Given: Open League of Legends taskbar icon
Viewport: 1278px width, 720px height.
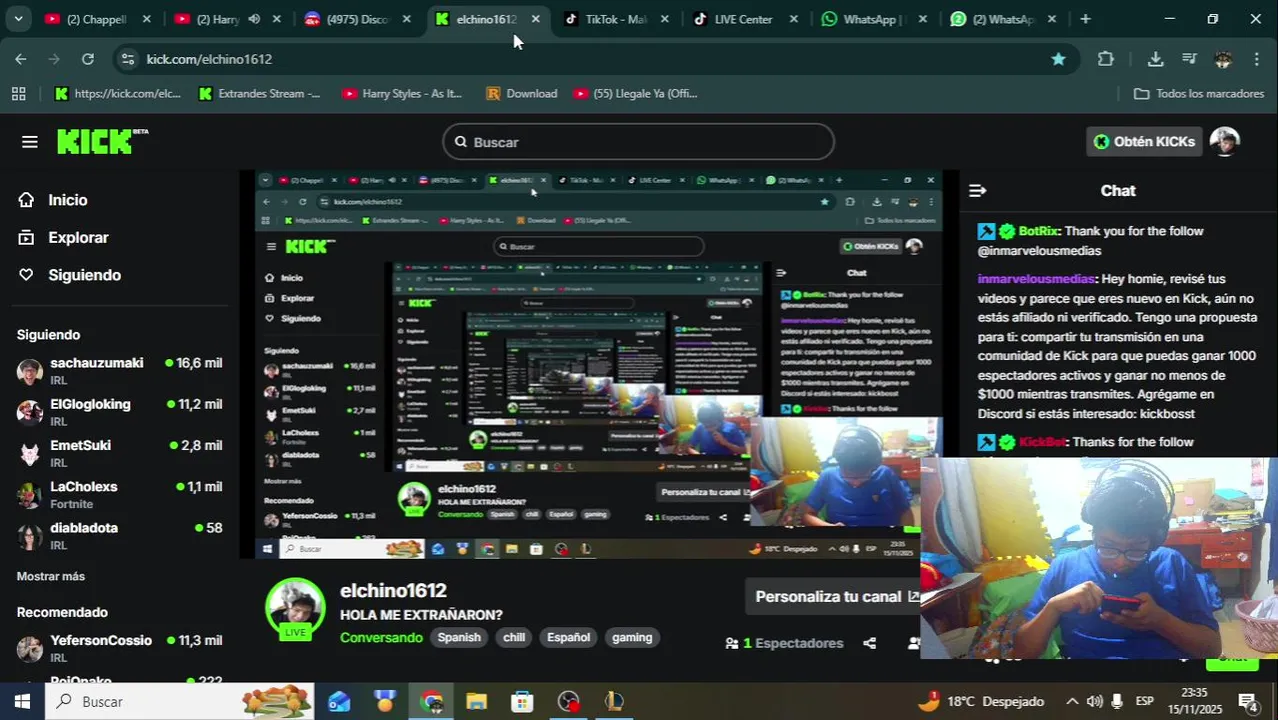Looking at the screenshot, I should 613,701.
